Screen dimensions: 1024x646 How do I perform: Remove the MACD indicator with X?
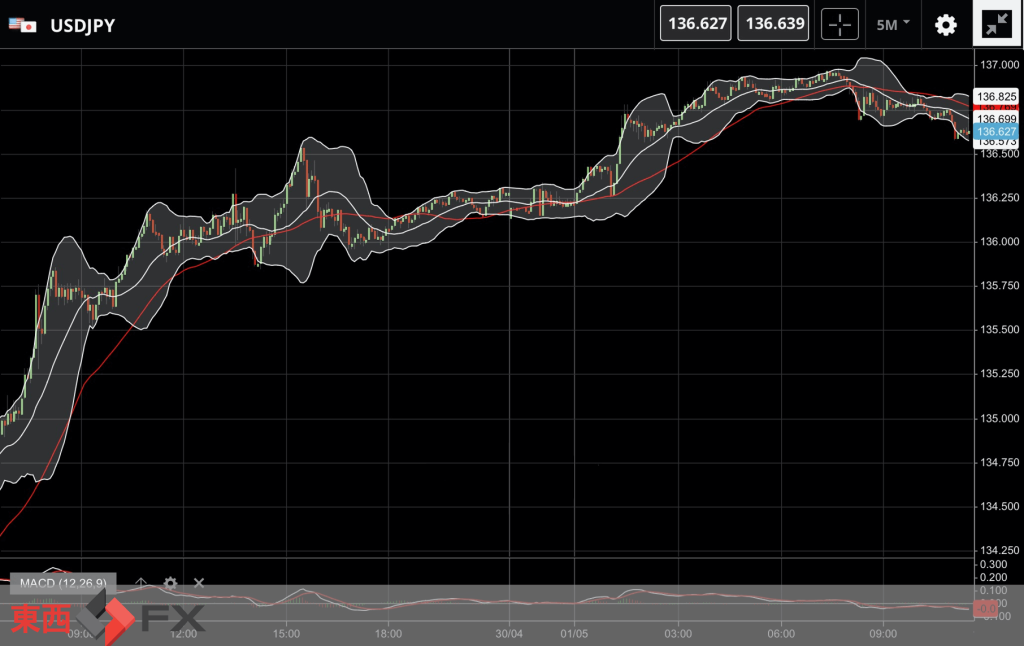(199, 583)
